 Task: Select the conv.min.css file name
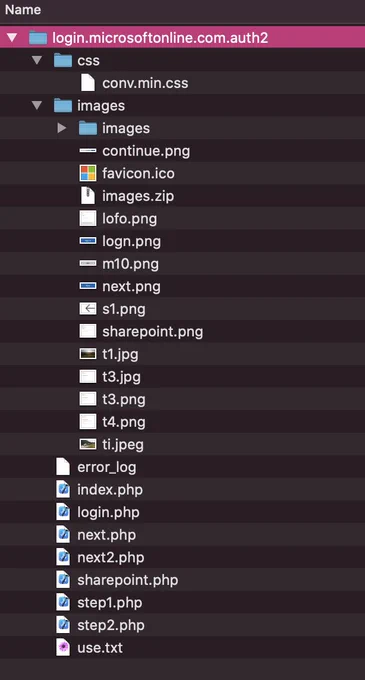point(145,83)
